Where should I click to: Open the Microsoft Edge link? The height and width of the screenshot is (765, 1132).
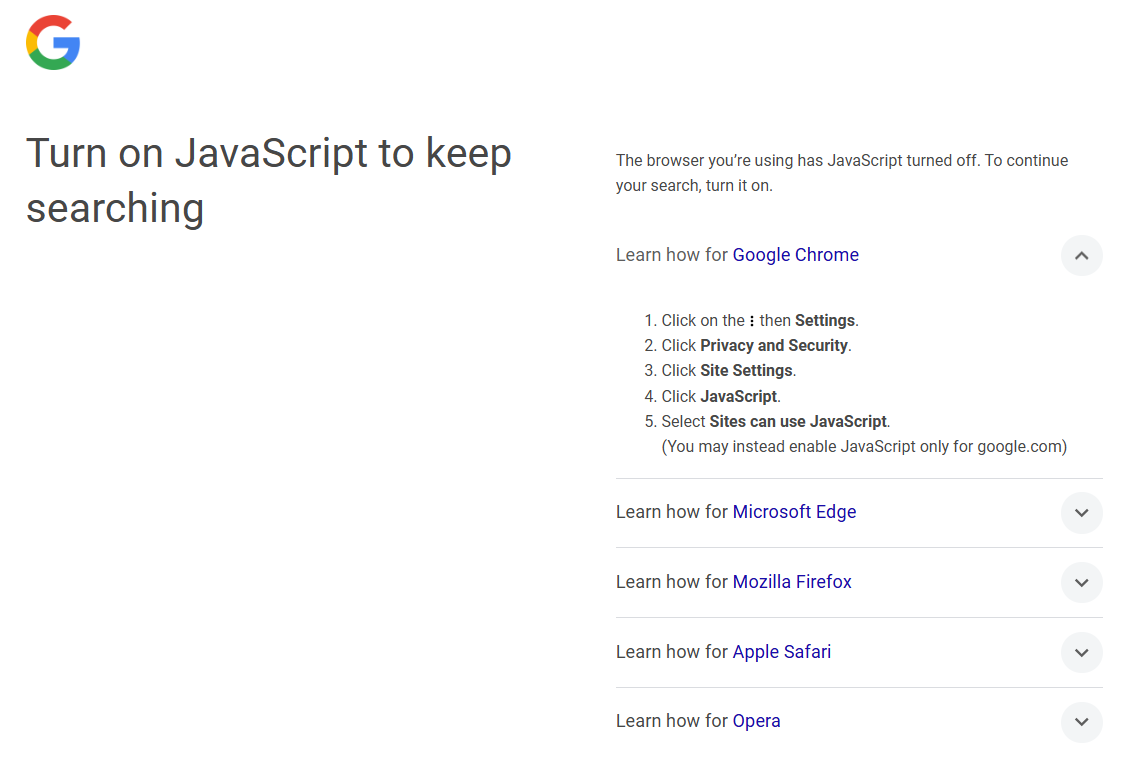794,512
